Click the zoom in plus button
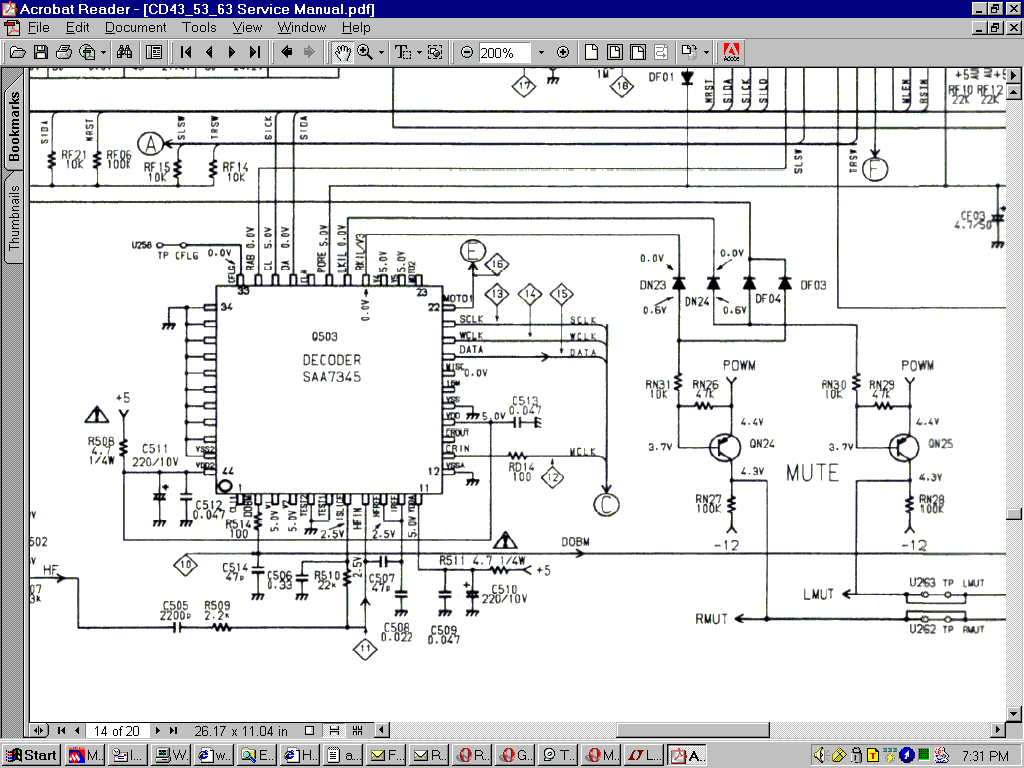Image resolution: width=1024 pixels, height=768 pixels. coord(563,52)
